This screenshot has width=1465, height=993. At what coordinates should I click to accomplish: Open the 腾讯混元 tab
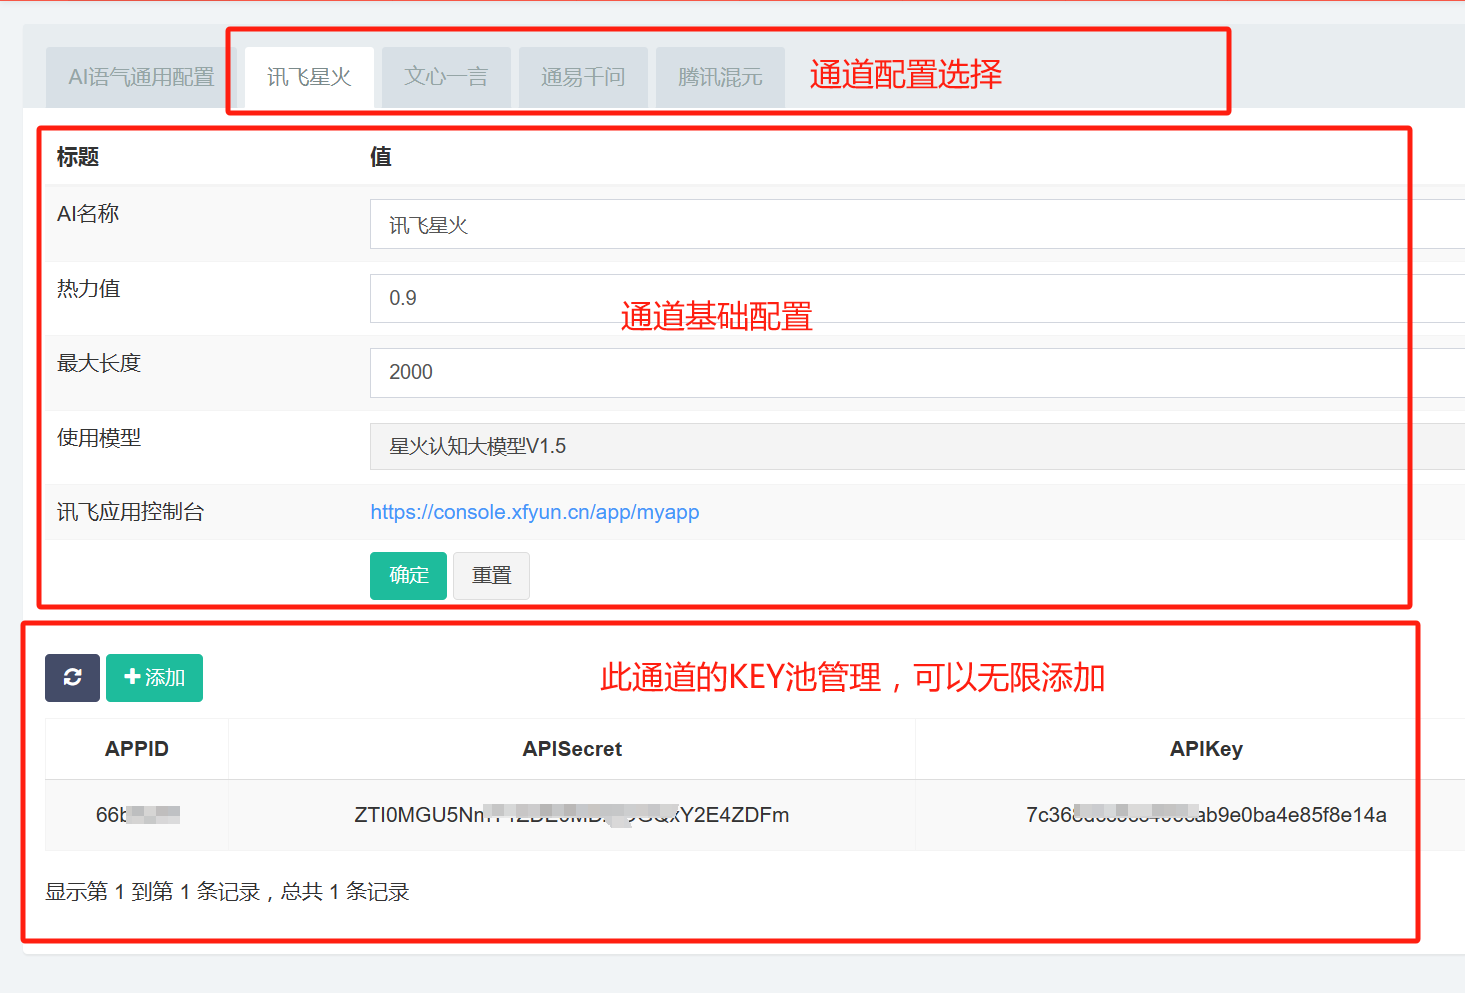click(x=720, y=77)
